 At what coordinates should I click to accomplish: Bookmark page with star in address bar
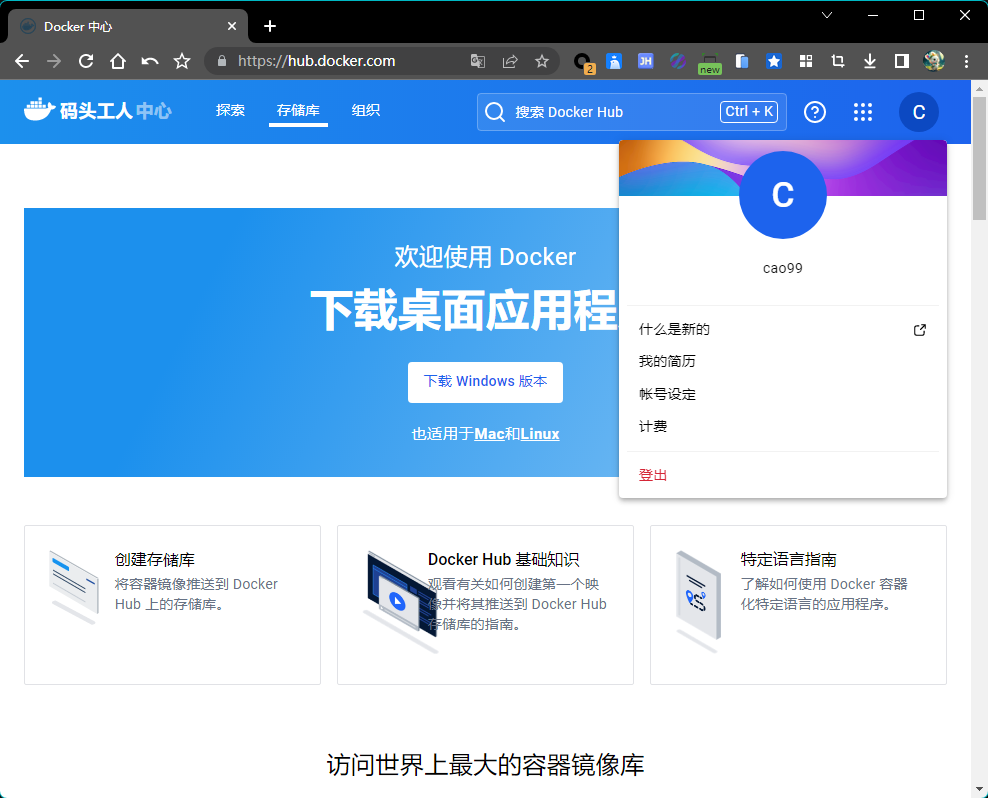tap(542, 61)
